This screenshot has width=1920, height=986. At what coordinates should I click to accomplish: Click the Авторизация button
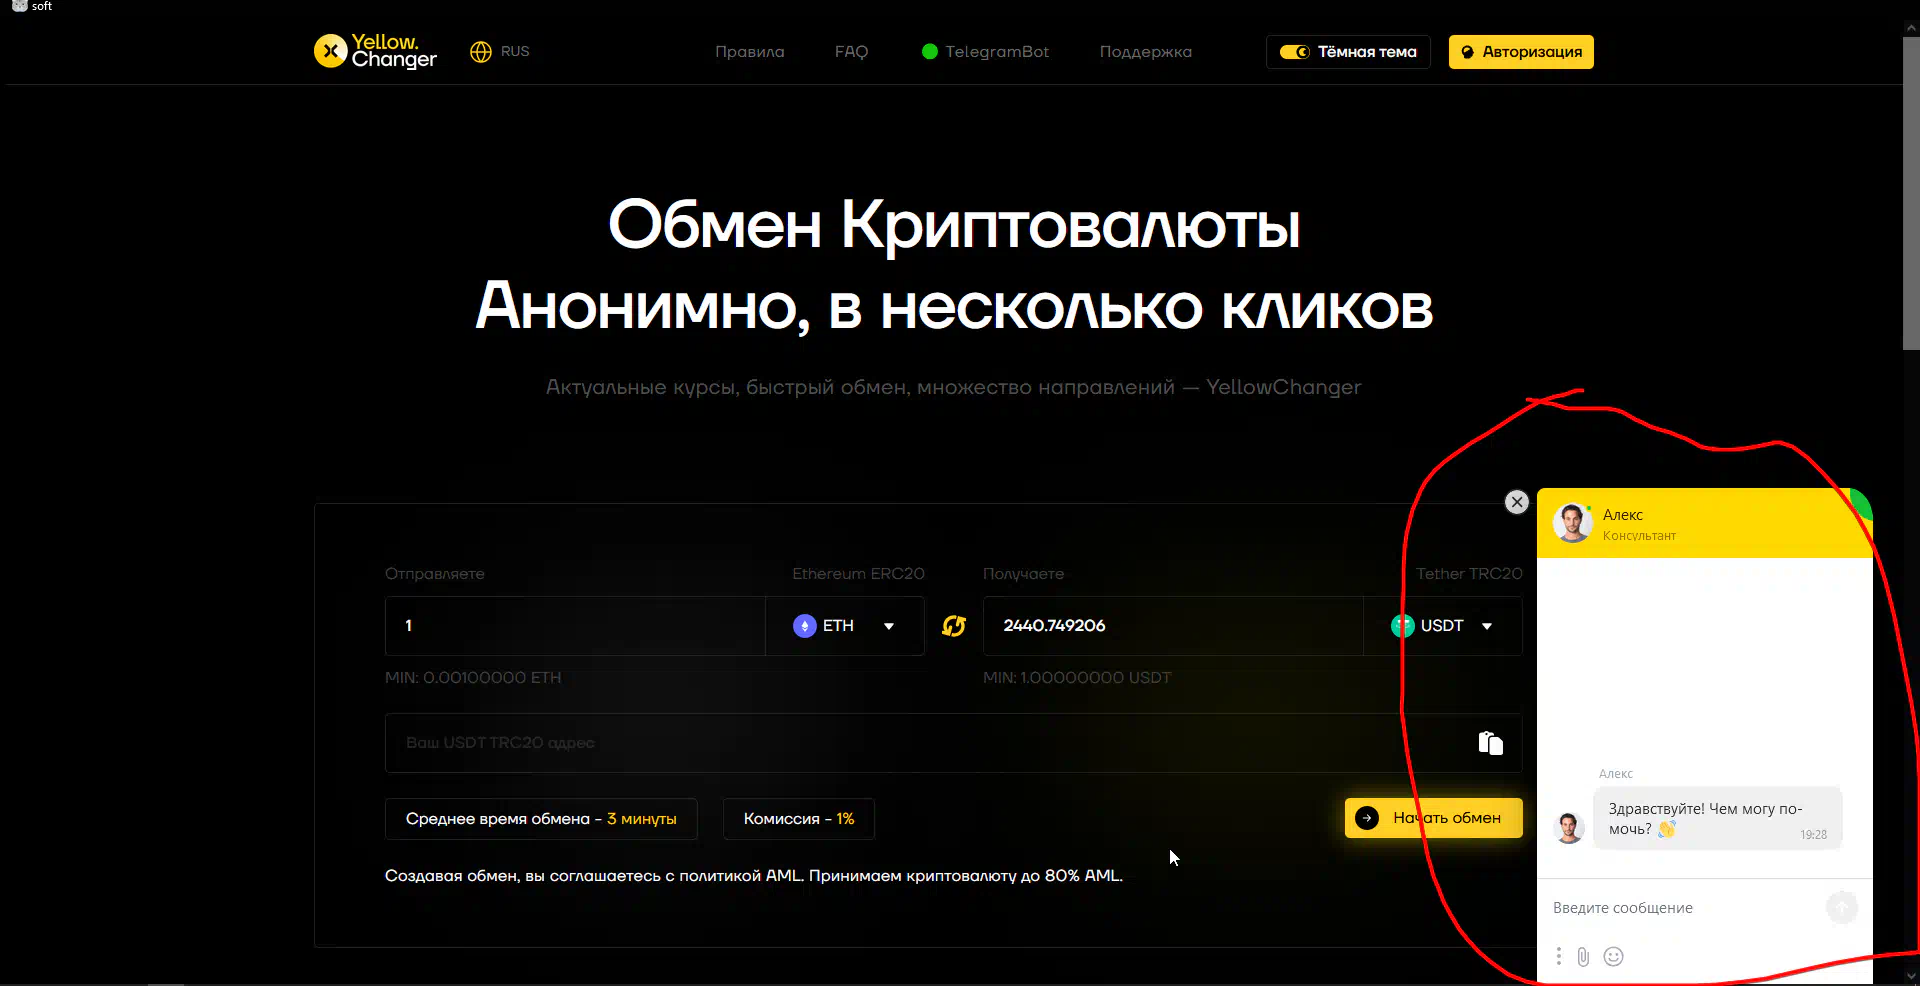click(x=1521, y=52)
